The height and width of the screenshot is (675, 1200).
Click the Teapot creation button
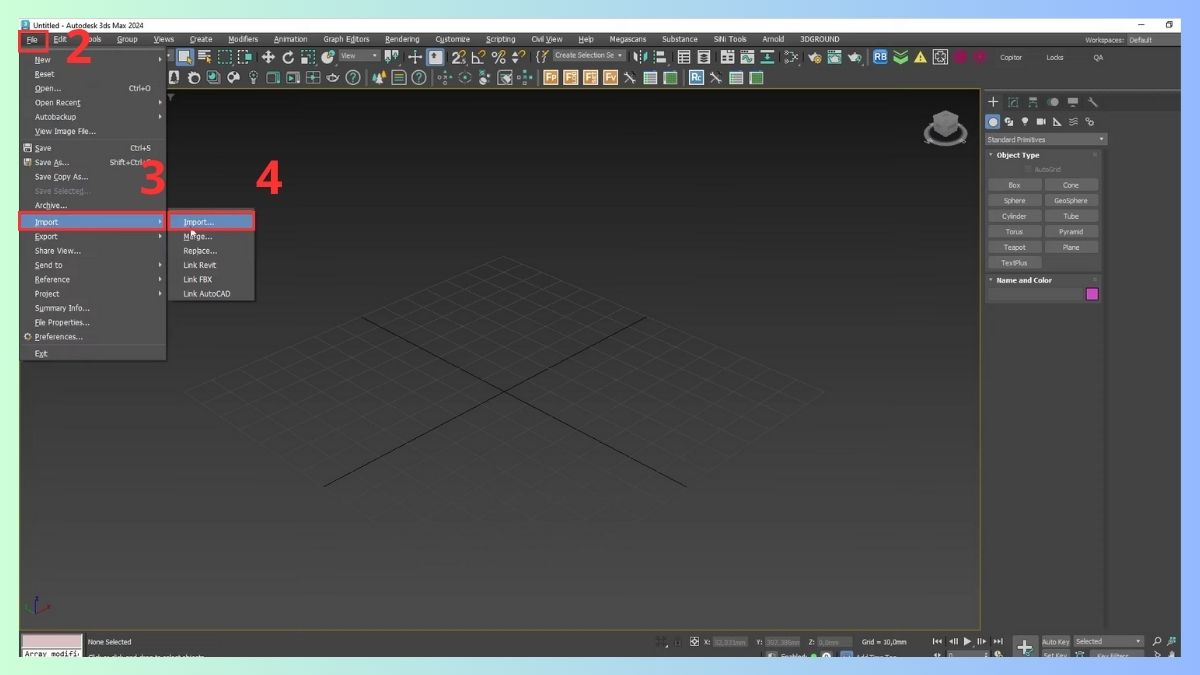tap(1013, 247)
